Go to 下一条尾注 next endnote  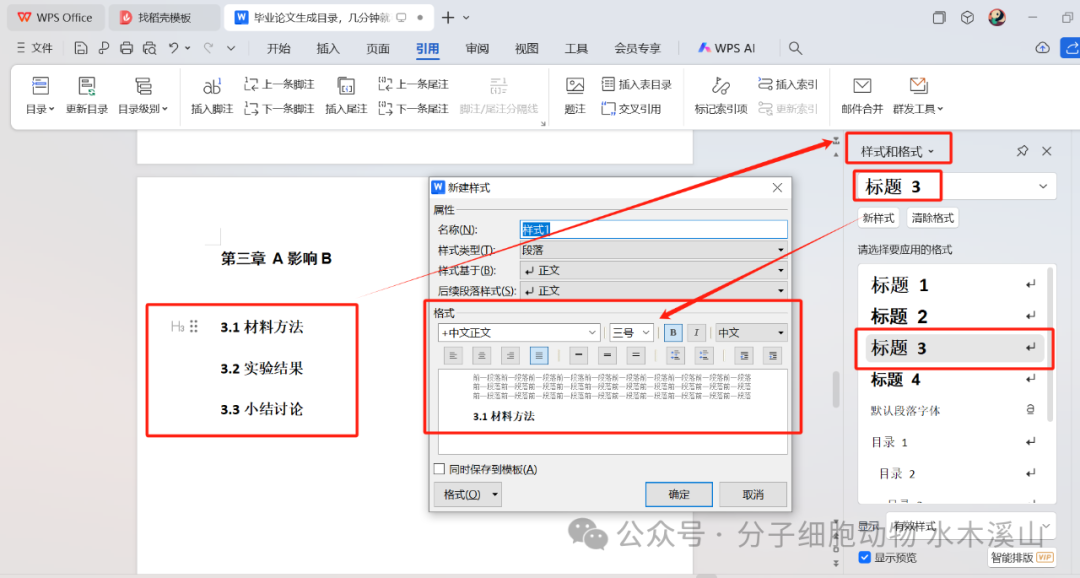click(x=413, y=109)
